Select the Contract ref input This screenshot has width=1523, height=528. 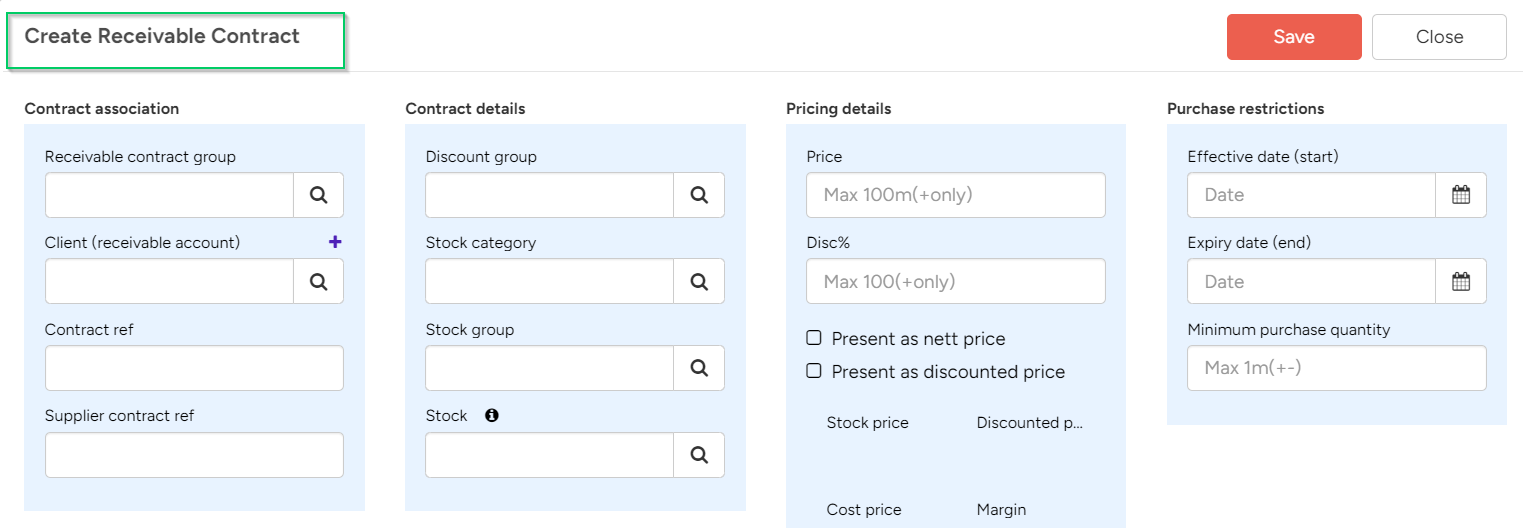tap(194, 368)
